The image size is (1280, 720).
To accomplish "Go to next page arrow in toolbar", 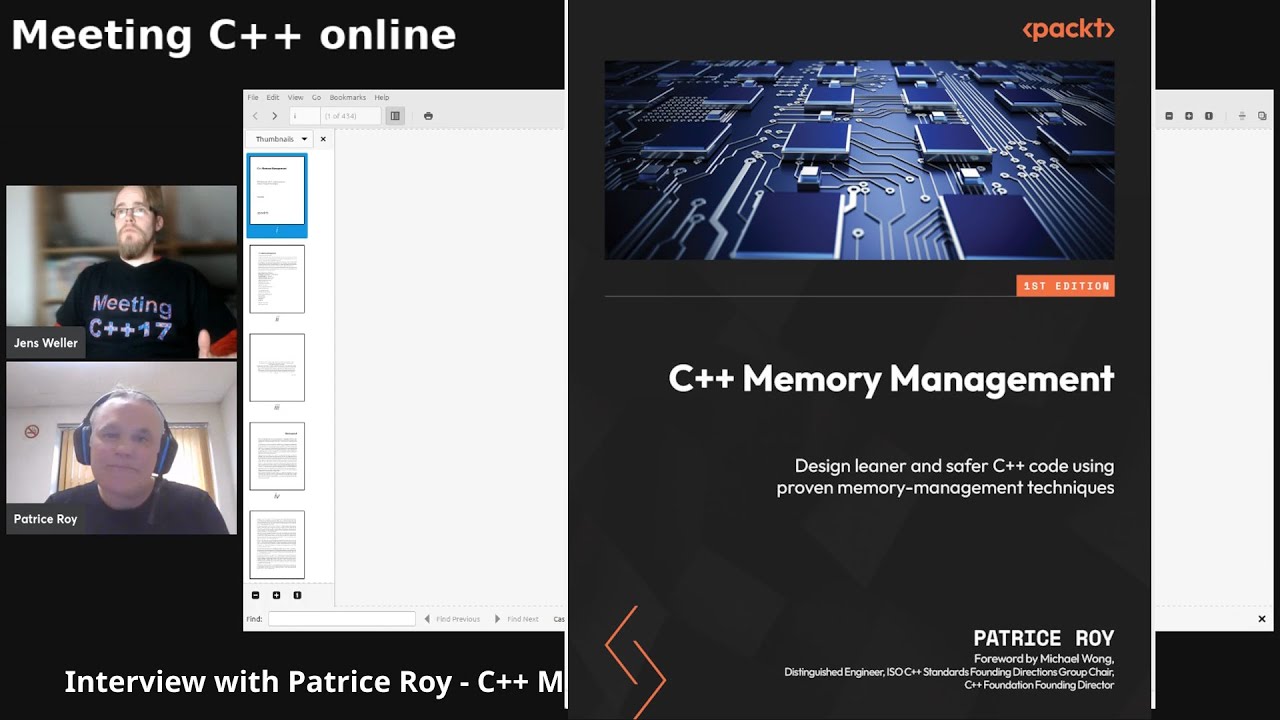I will point(274,116).
